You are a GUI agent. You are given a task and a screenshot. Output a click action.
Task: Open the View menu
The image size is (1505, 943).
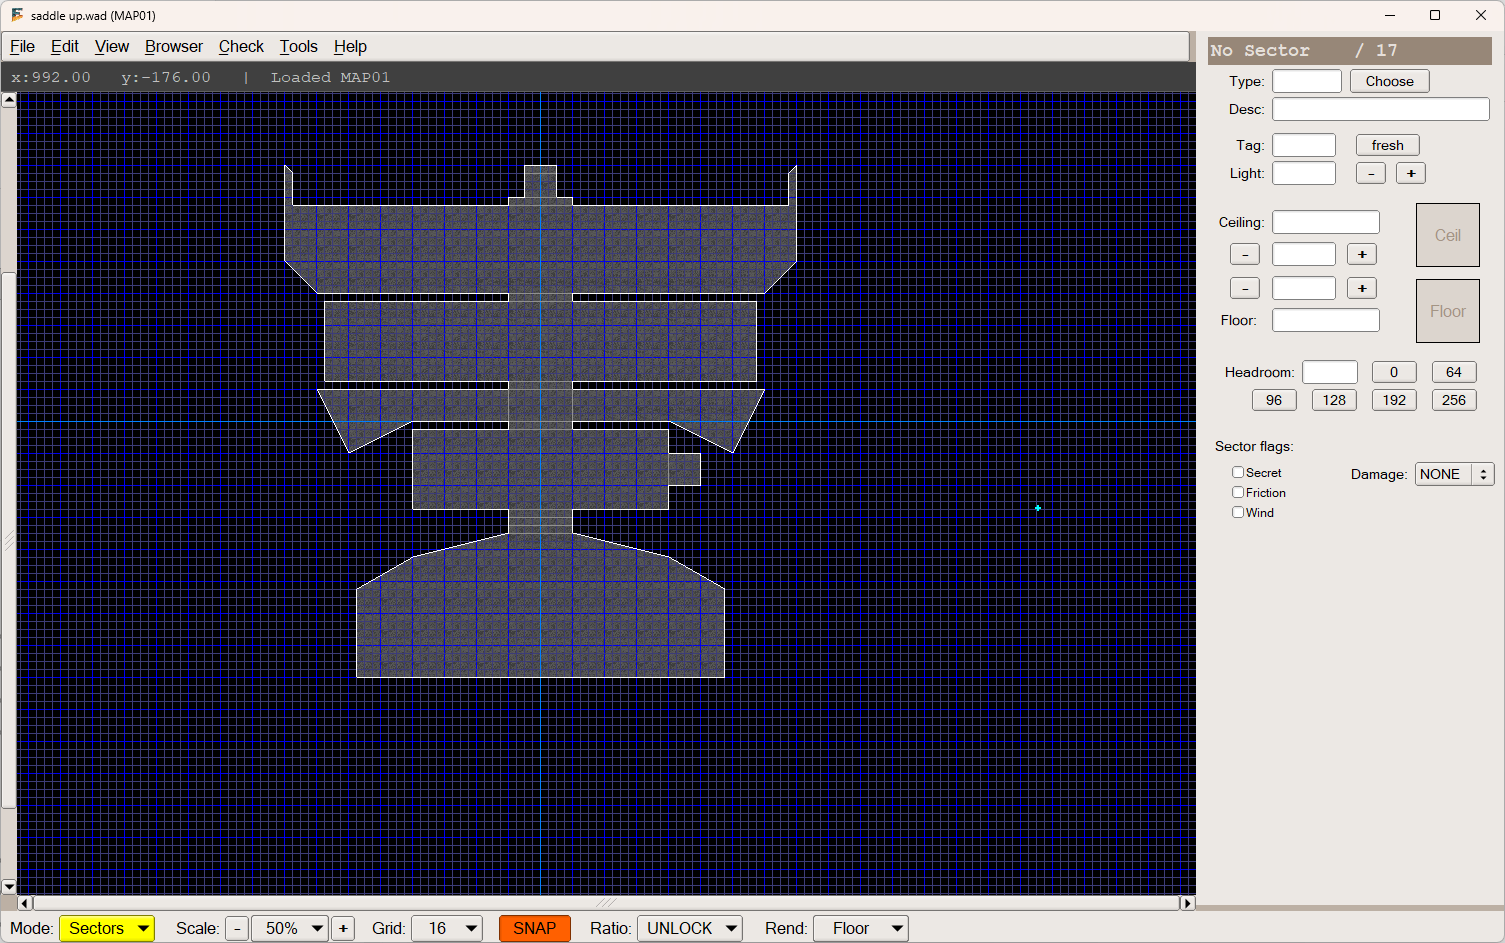coord(112,47)
